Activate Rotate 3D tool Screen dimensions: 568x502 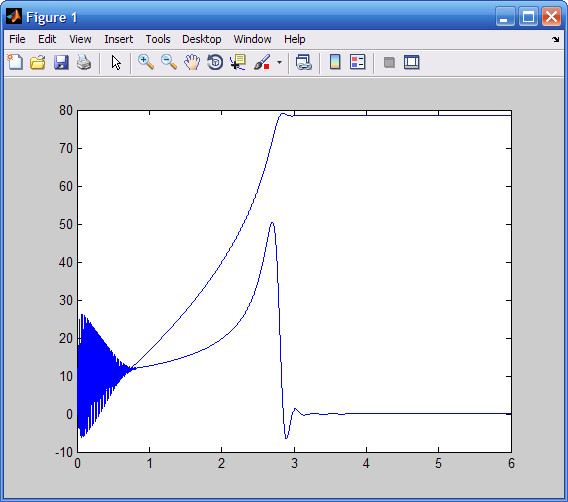point(215,62)
